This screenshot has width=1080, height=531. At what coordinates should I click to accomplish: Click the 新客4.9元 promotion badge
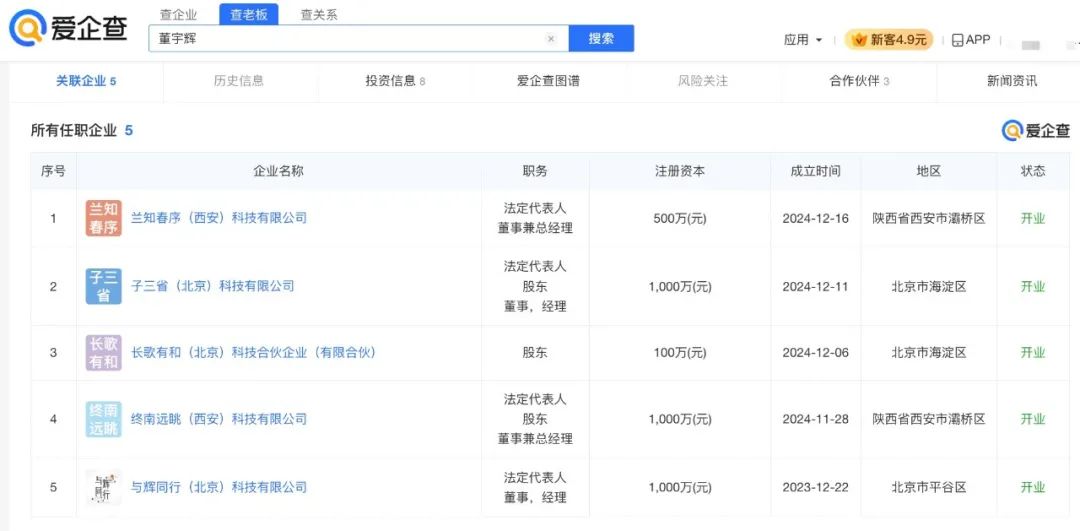pyautogui.click(x=889, y=40)
